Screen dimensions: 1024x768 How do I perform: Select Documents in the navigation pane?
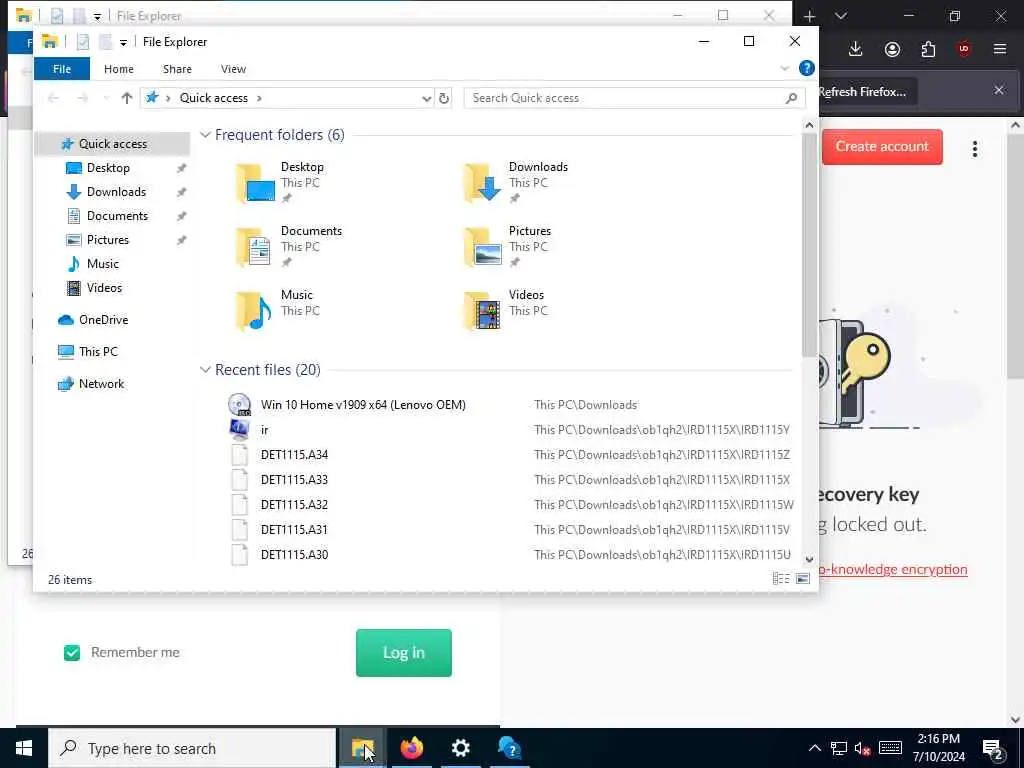click(x=117, y=216)
